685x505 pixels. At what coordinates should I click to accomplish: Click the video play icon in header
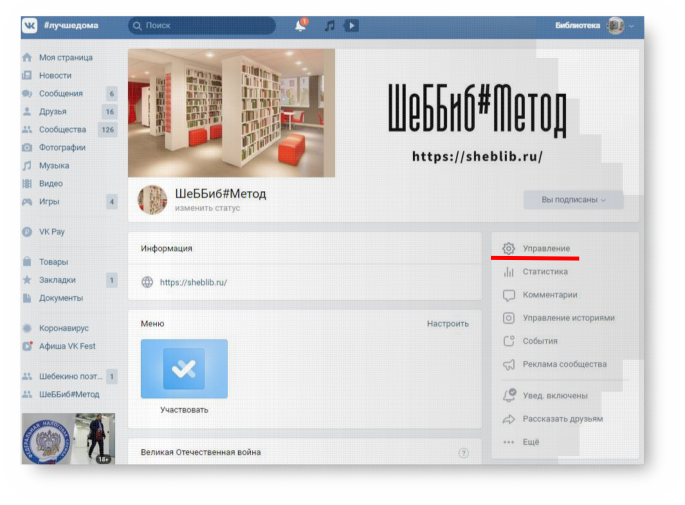[351, 26]
